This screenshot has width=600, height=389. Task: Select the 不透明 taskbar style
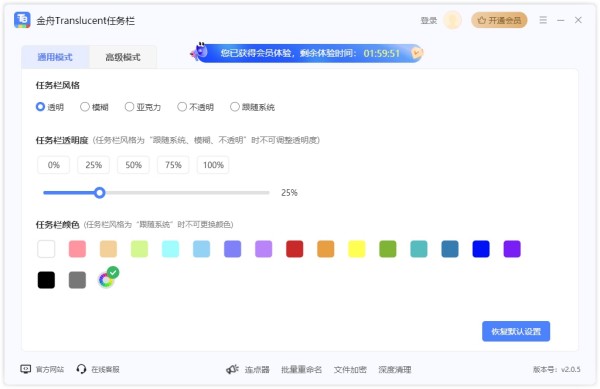[196, 107]
